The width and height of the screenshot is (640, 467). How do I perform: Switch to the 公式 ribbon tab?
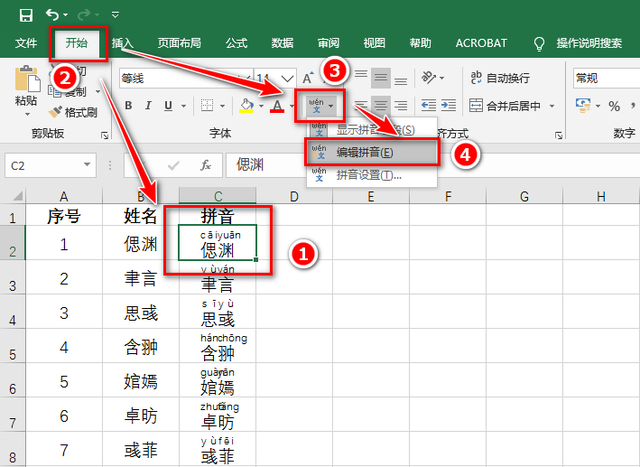tap(236, 43)
